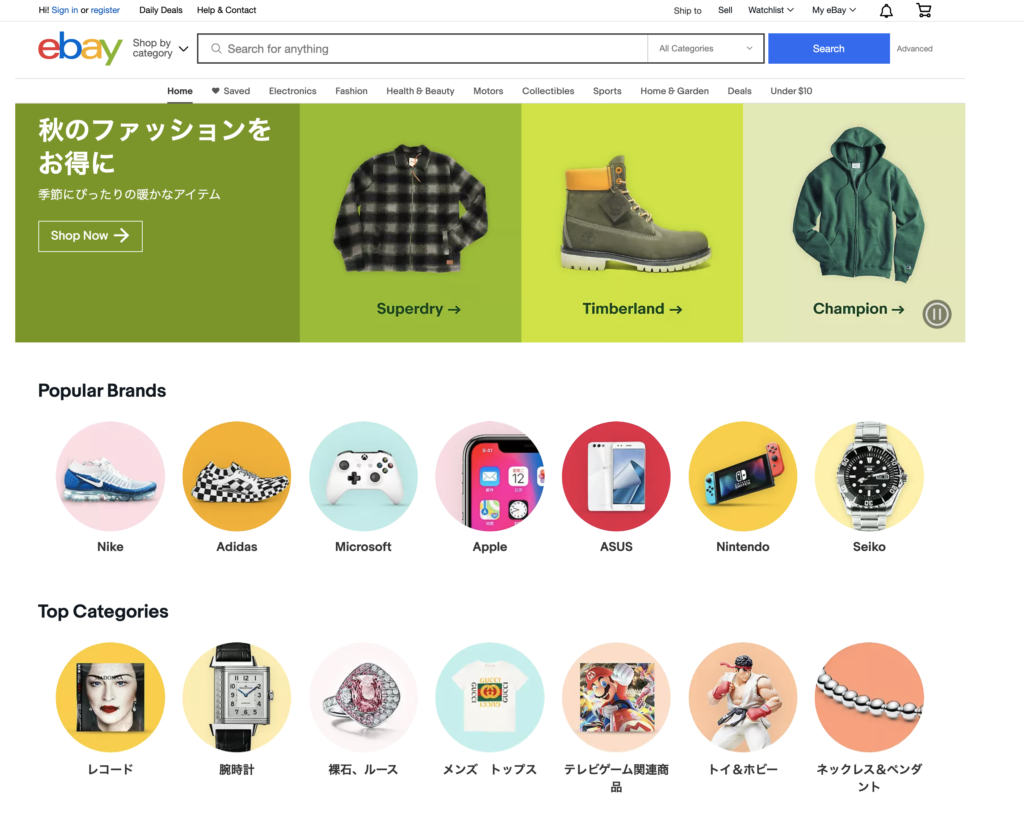The image size is (1024, 829).
Task: Open the notifications bell icon
Action: [886, 10]
